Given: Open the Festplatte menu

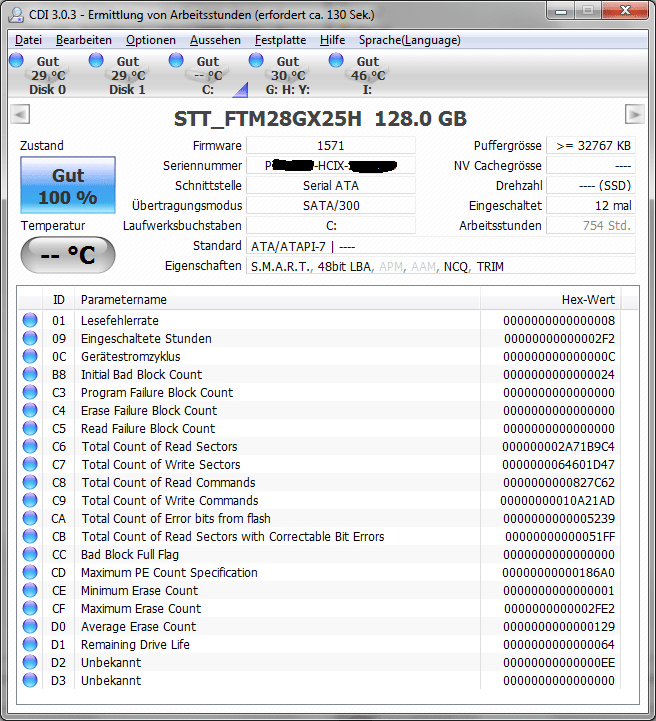Looking at the screenshot, I should [x=280, y=40].
